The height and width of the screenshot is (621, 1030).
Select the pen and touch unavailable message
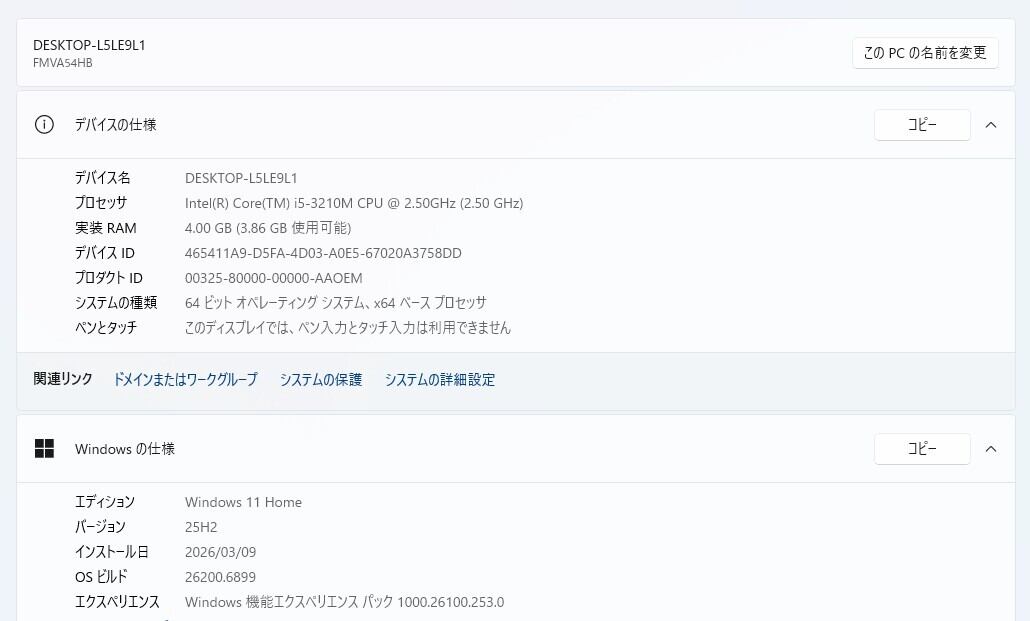point(347,327)
